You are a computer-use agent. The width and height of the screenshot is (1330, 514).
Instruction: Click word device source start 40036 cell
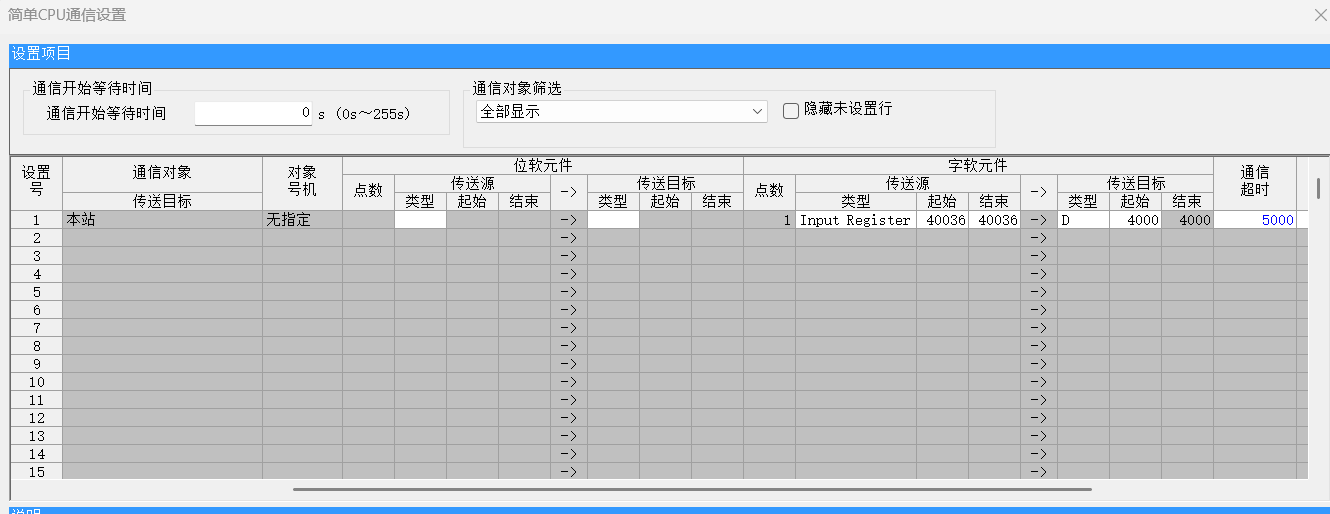[x=942, y=220]
